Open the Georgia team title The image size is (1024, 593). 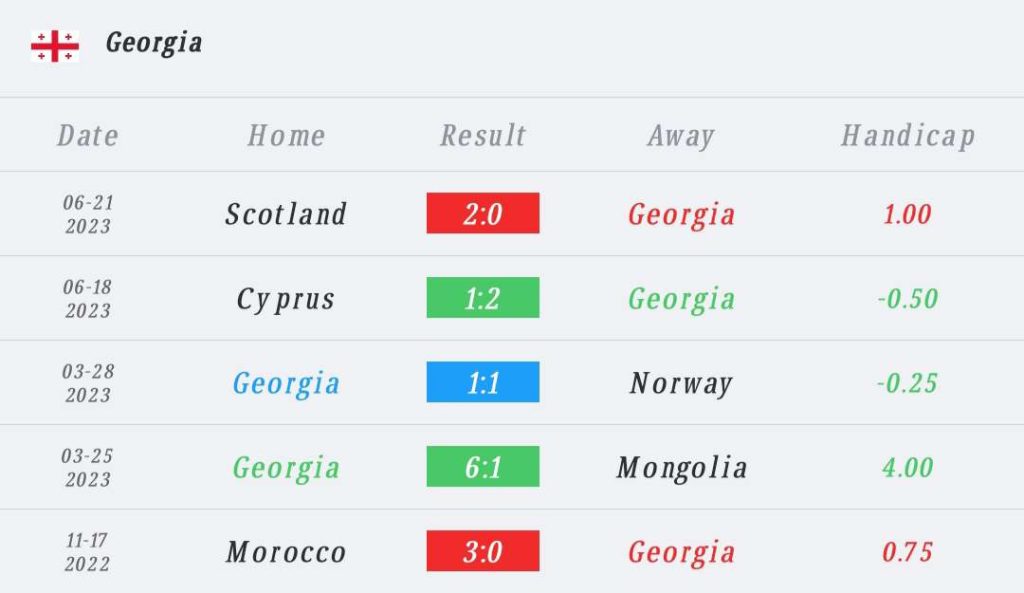pyautogui.click(x=154, y=44)
